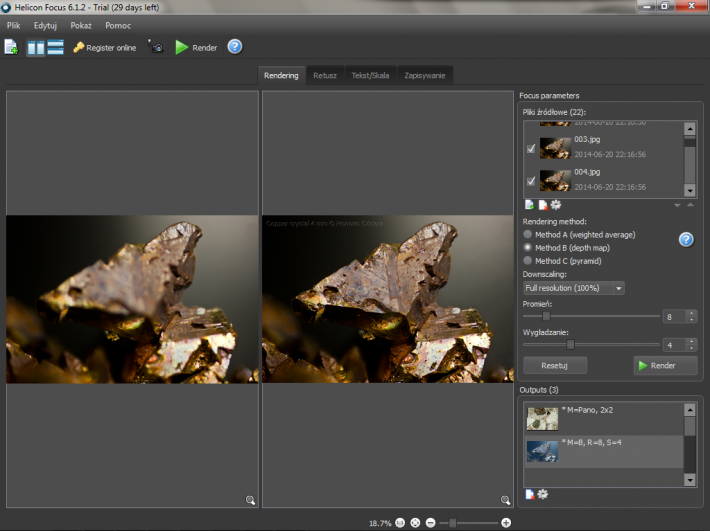This screenshot has height=531, width=710.
Task: Decrease Promień value with down arrow
Action: coord(691,320)
